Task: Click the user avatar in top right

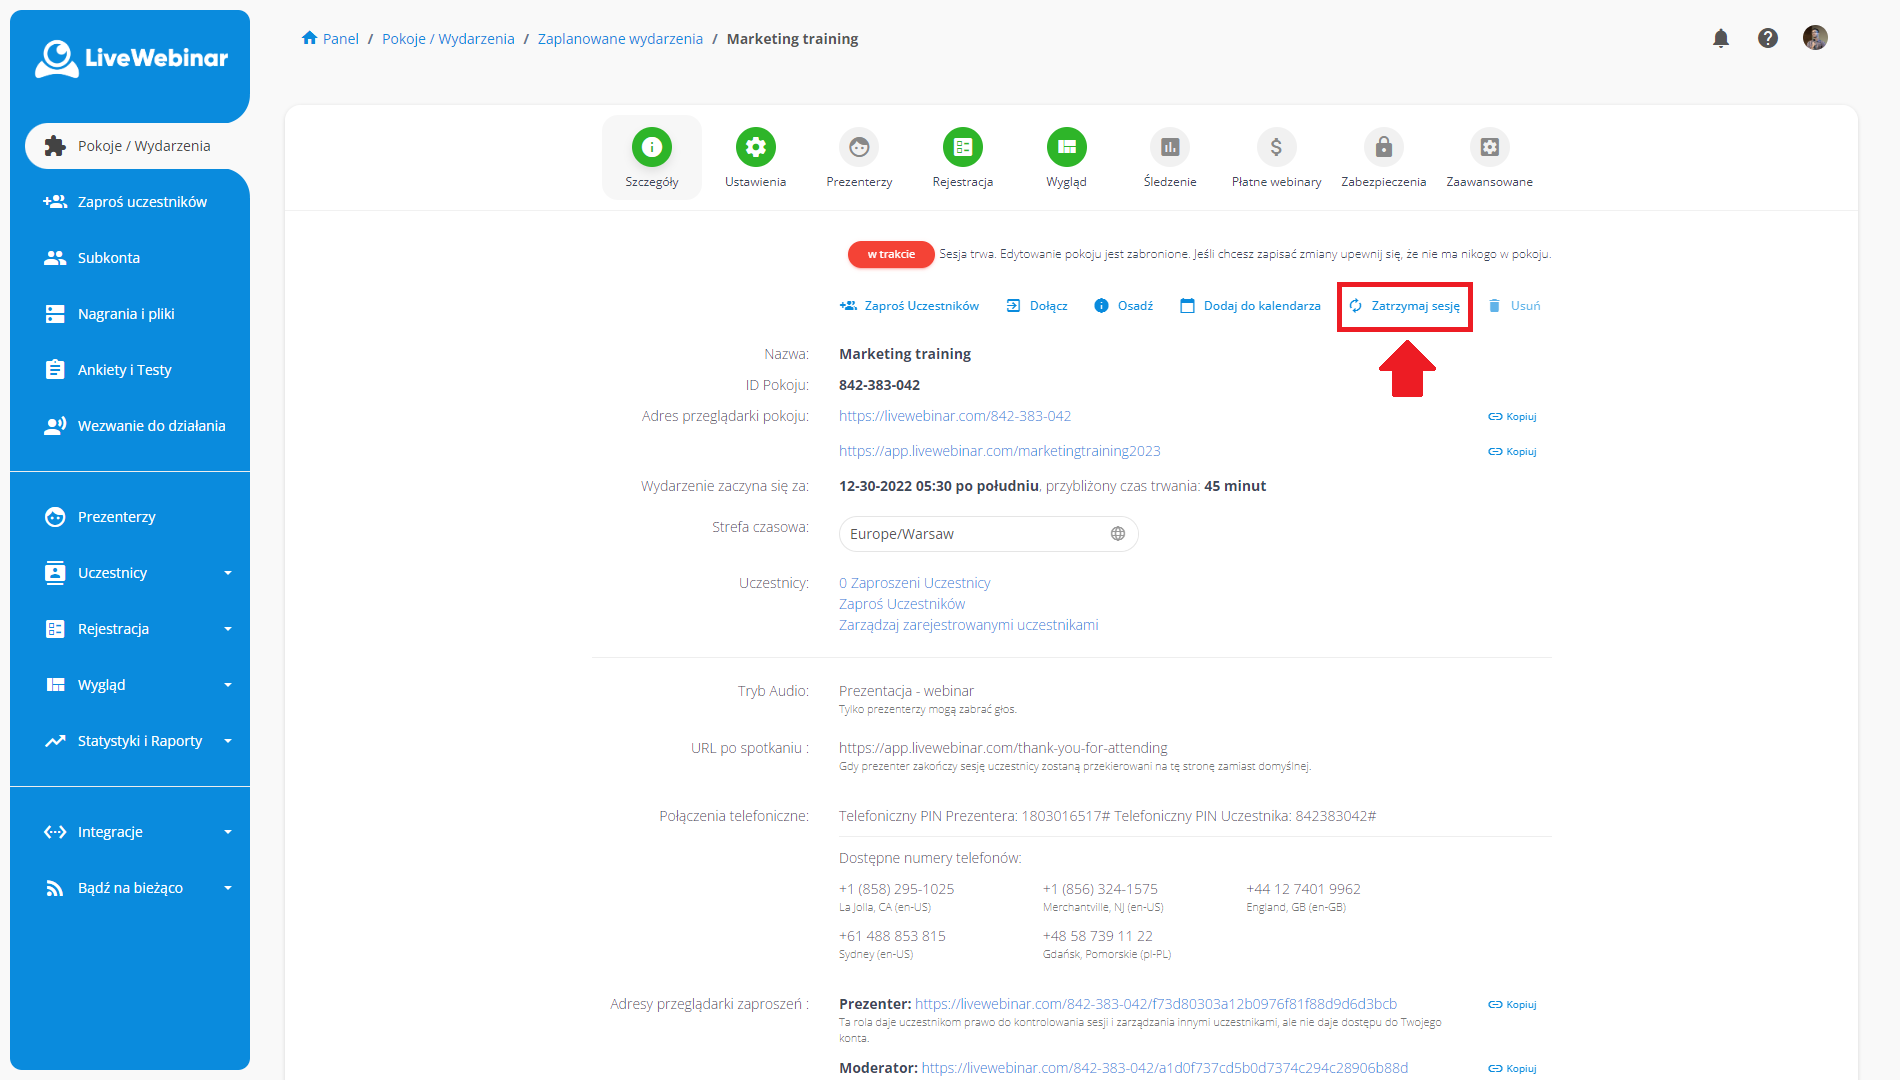Action: 1816,37
